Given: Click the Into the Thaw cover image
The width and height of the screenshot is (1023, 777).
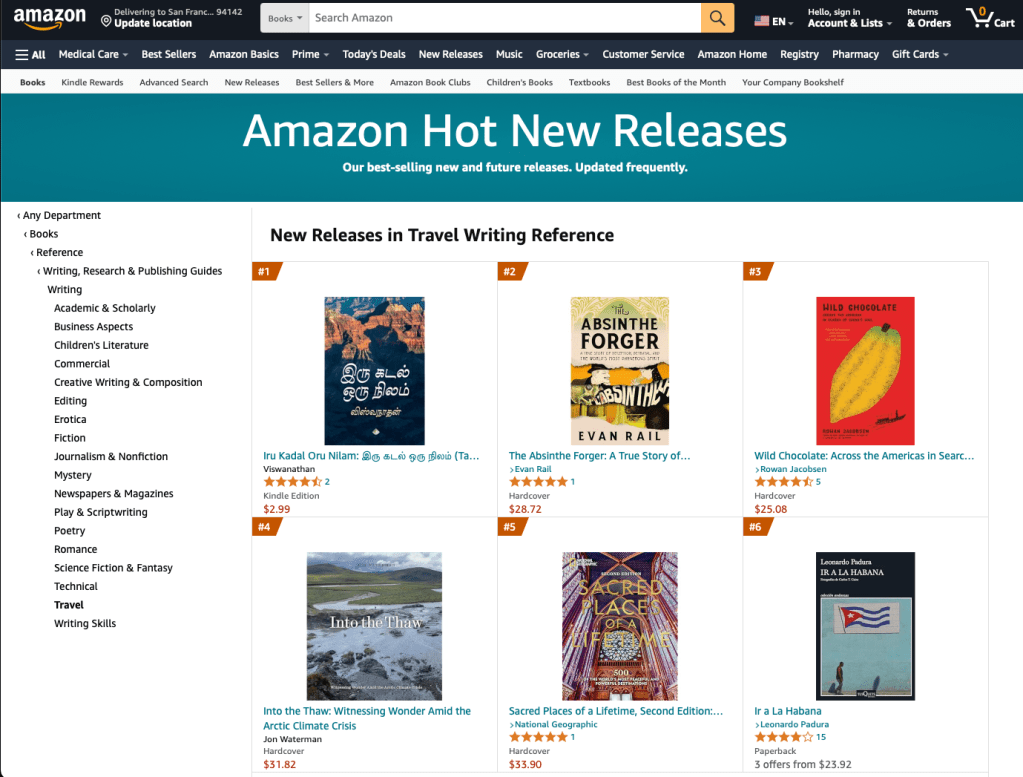Looking at the screenshot, I should point(374,626).
